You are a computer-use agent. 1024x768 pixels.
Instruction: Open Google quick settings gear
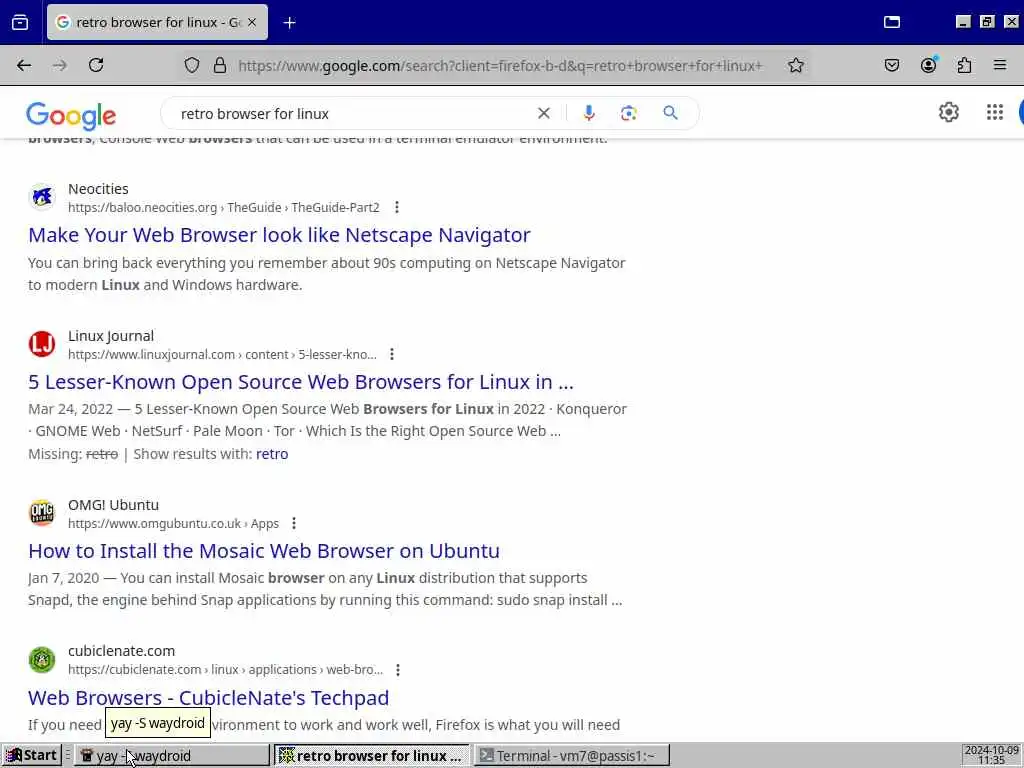[948, 112]
